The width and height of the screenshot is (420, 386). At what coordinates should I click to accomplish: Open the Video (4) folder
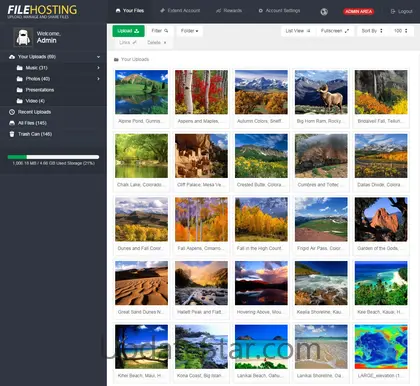[35, 101]
